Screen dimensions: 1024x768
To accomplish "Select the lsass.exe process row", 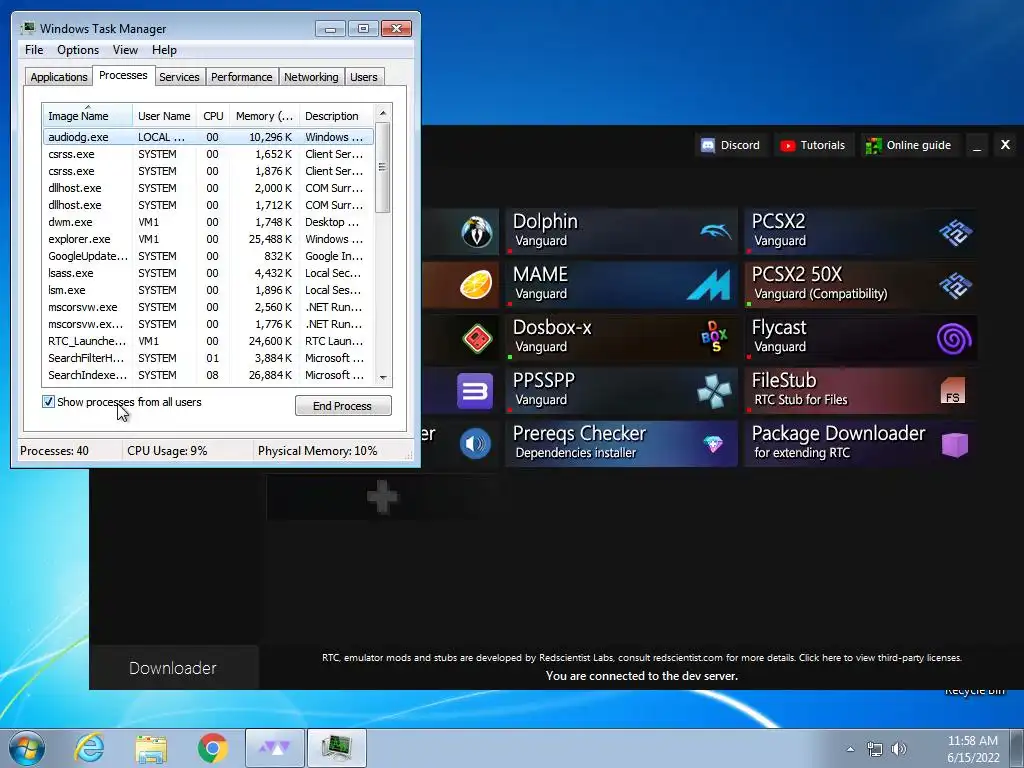I will (208, 273).
